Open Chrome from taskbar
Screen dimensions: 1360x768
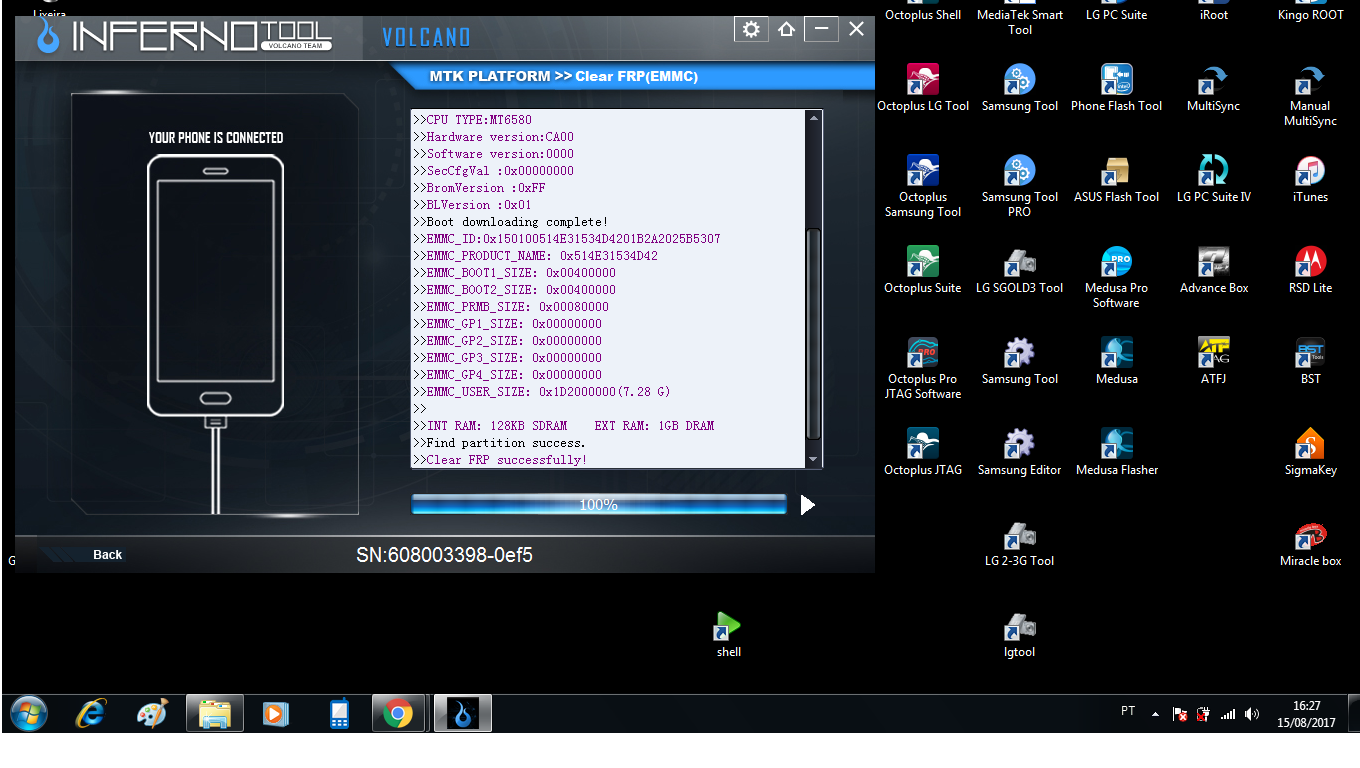(397, 713)
